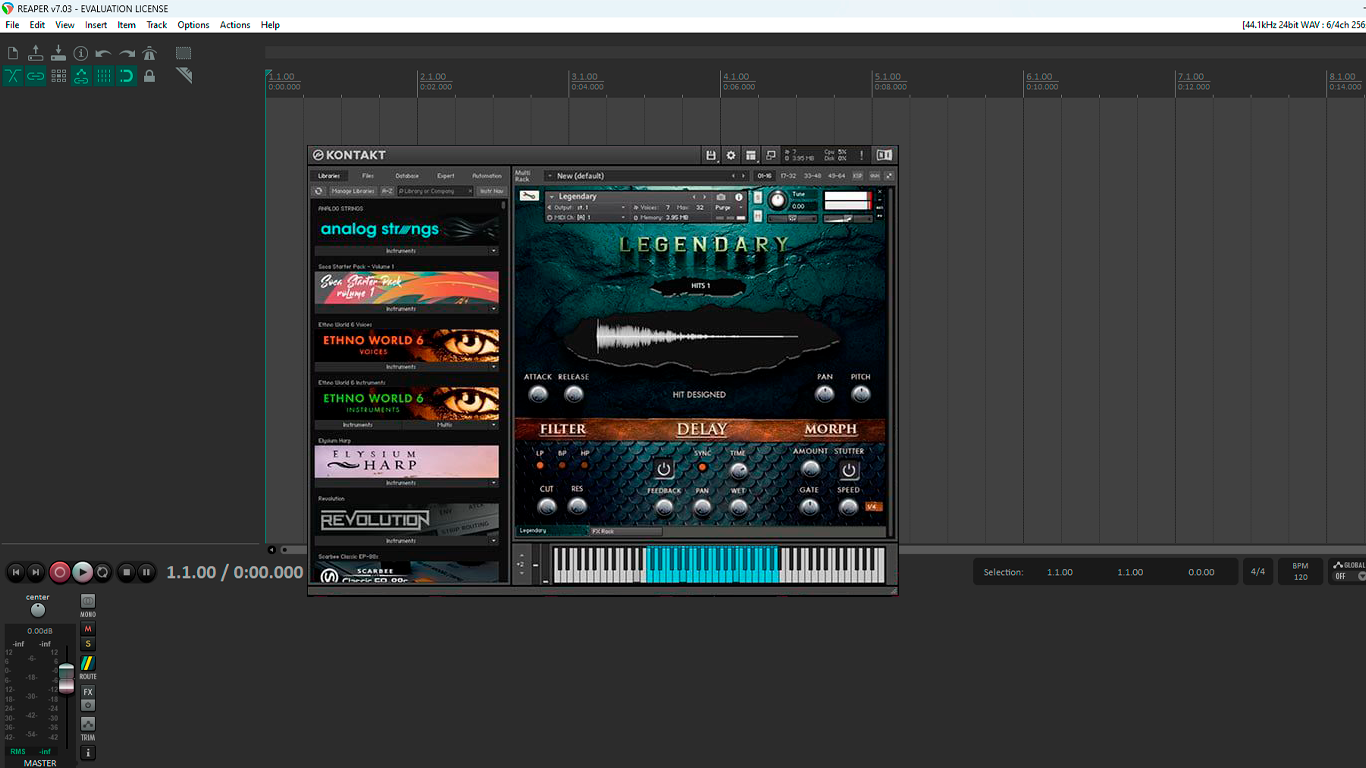Click the HITS 1 preset selector
1366x768 pixels.
701,286
